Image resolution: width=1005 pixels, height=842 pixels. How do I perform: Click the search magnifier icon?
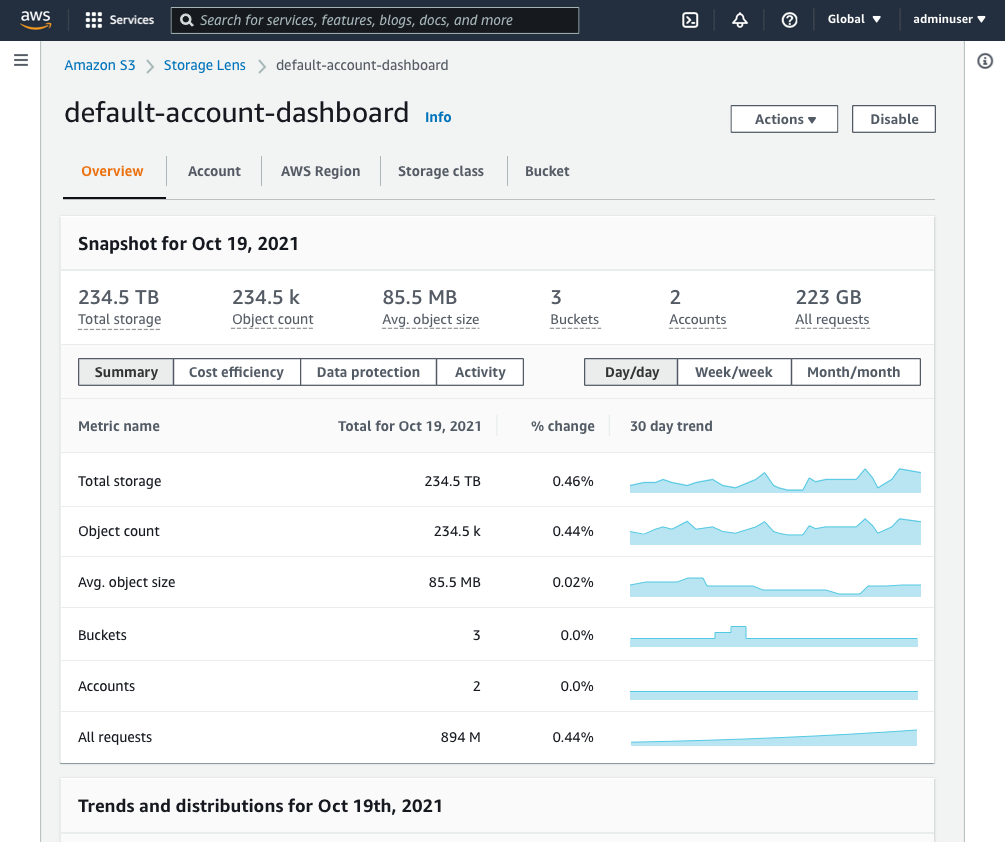point(187,20)
